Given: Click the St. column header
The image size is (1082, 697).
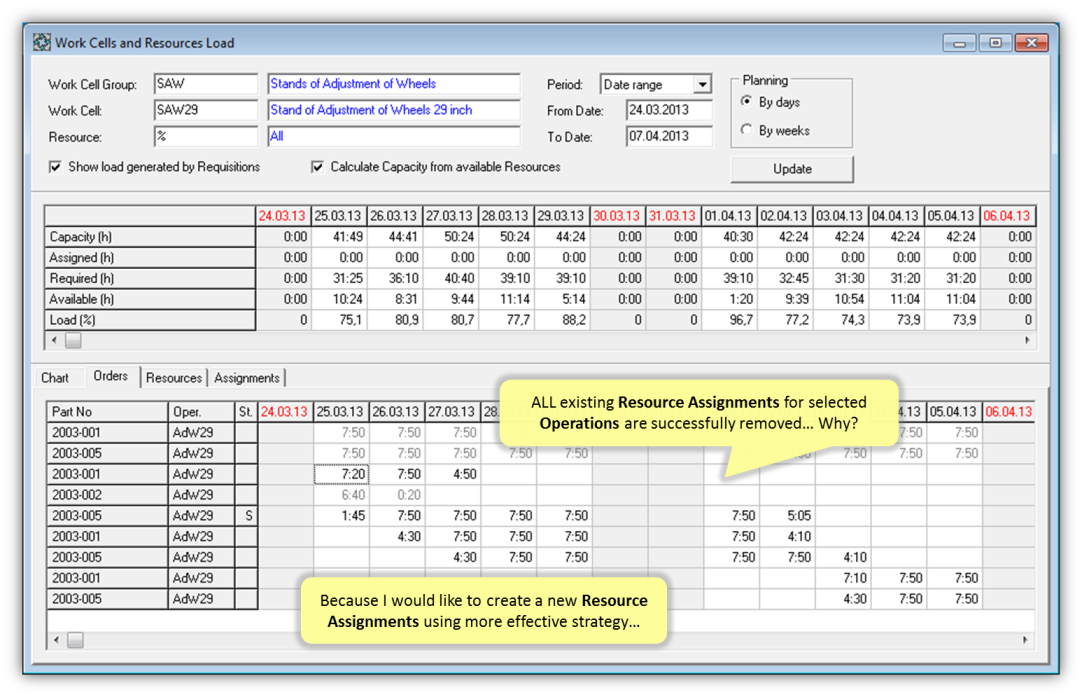Looking at the screenshot, I should [x=246, y=412].
